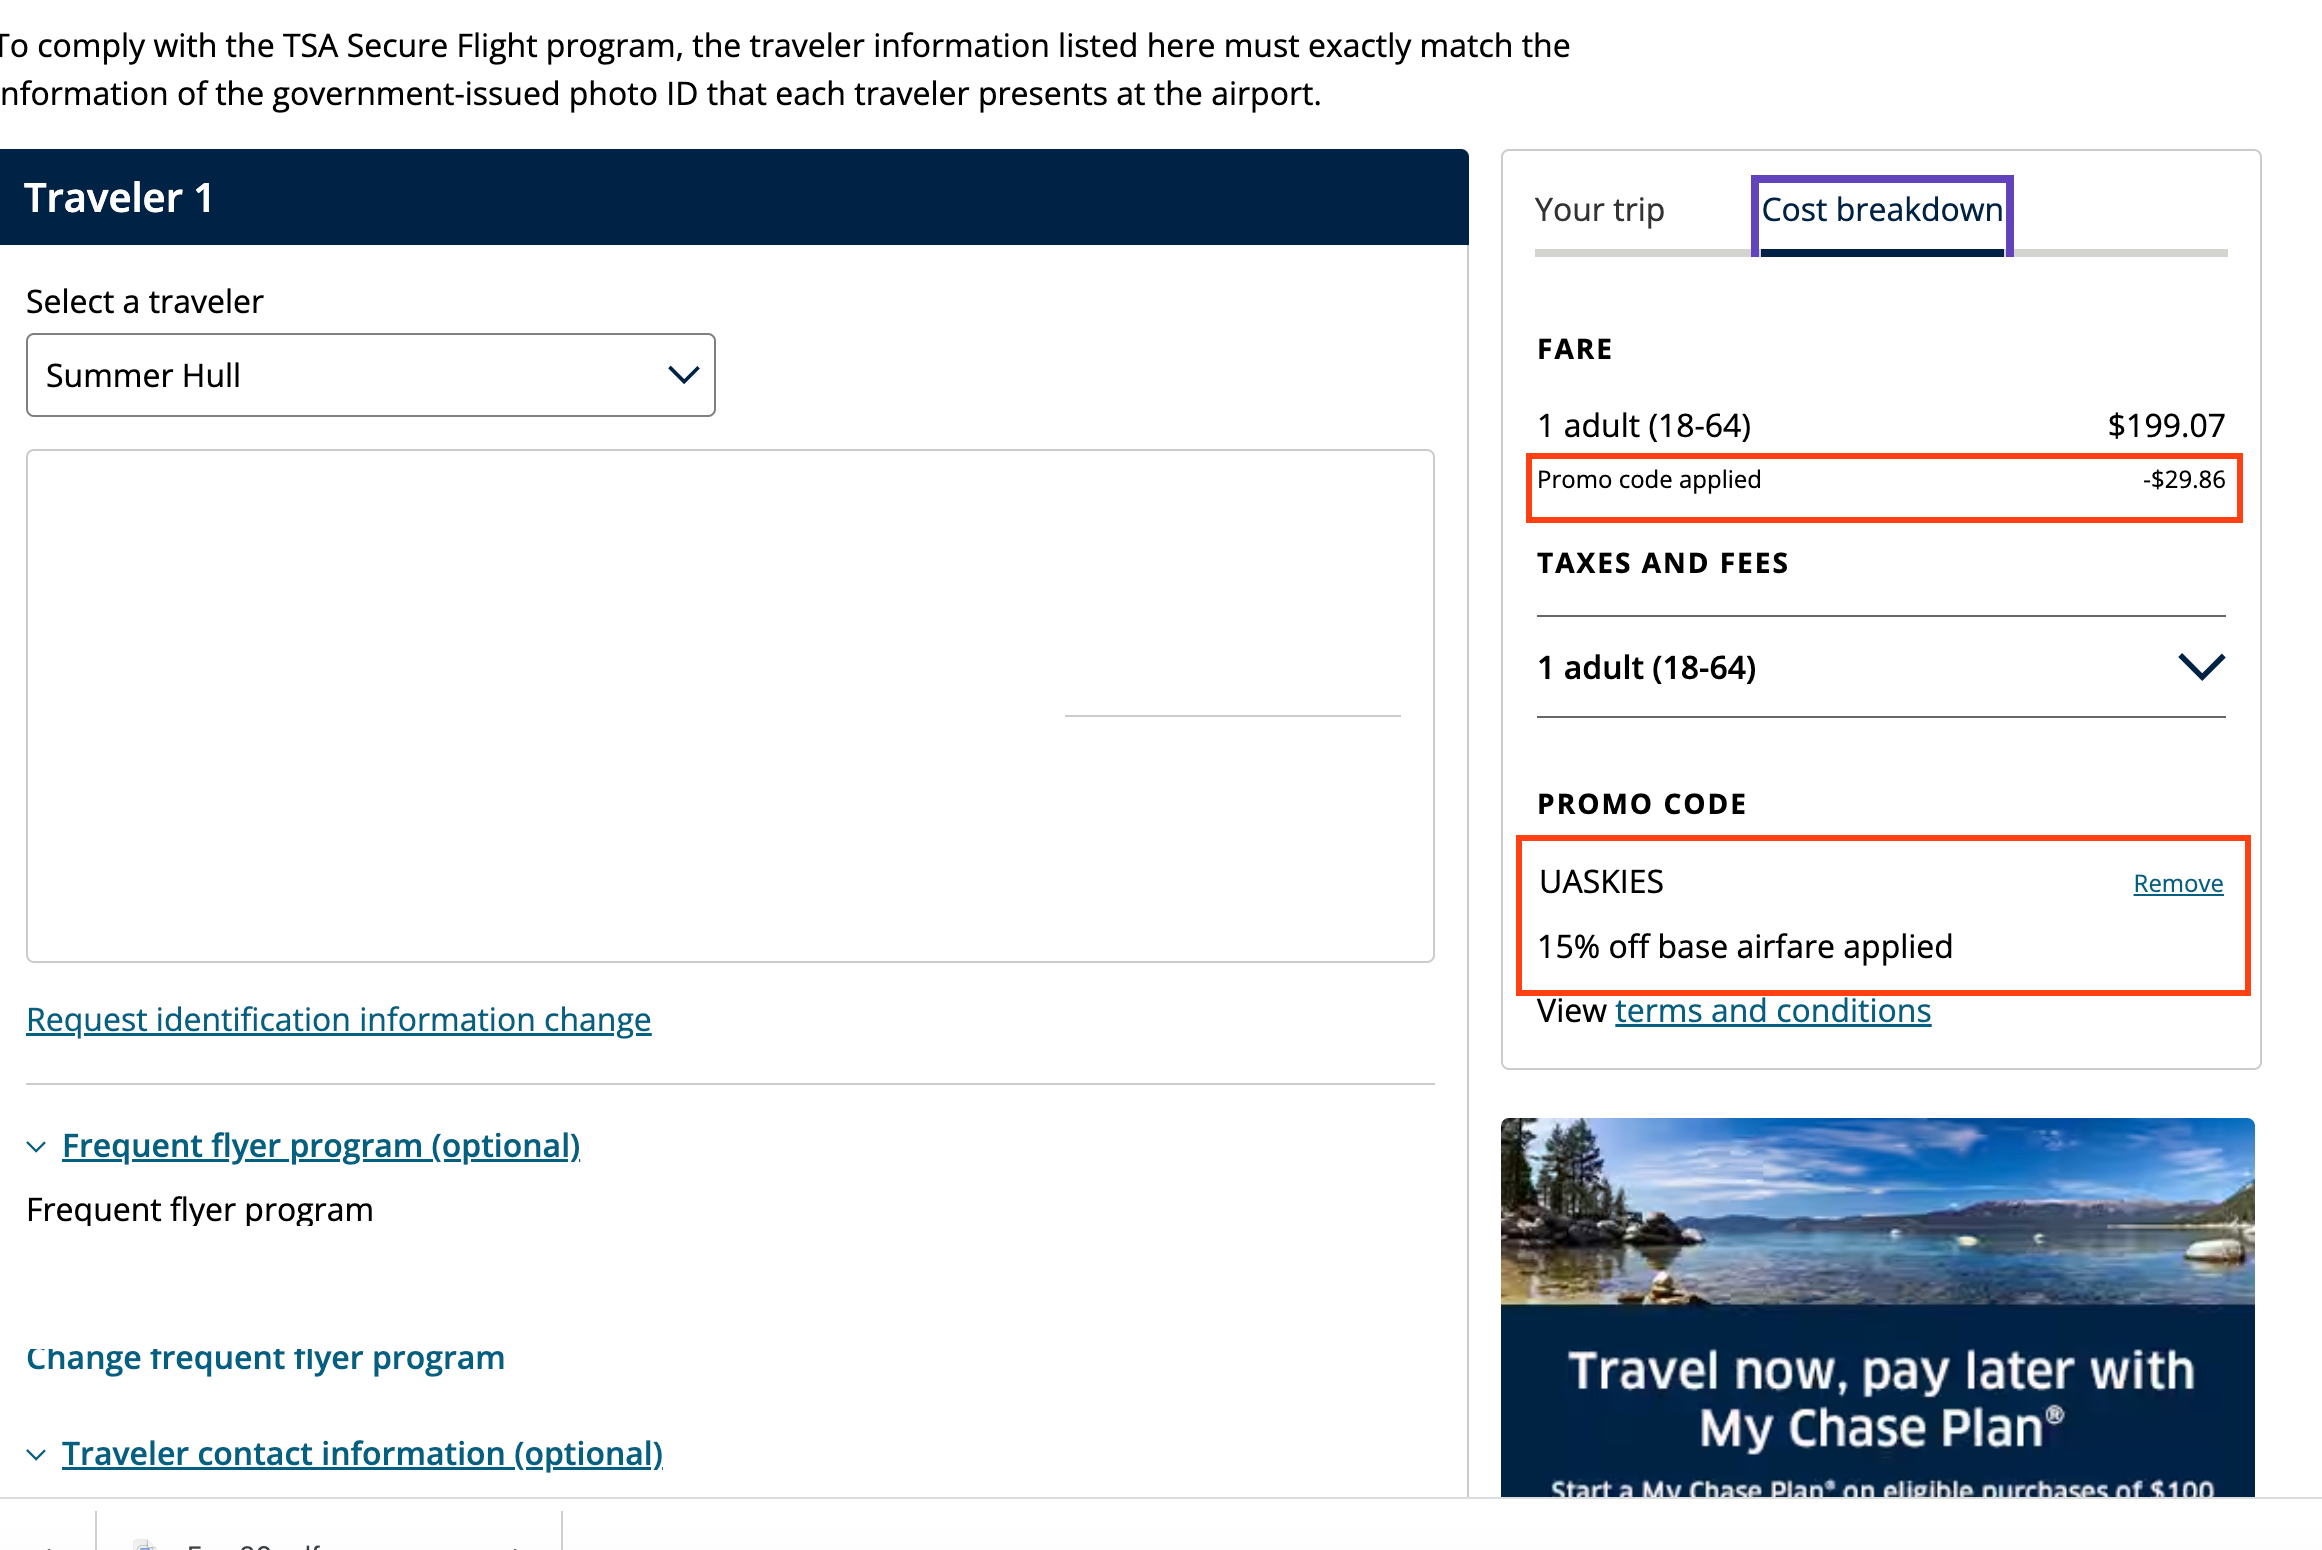Screen dimensions: 2322x1550
Task: Click chevron icon beside Frequent flyer program
Action: (x=36, y=1147)
